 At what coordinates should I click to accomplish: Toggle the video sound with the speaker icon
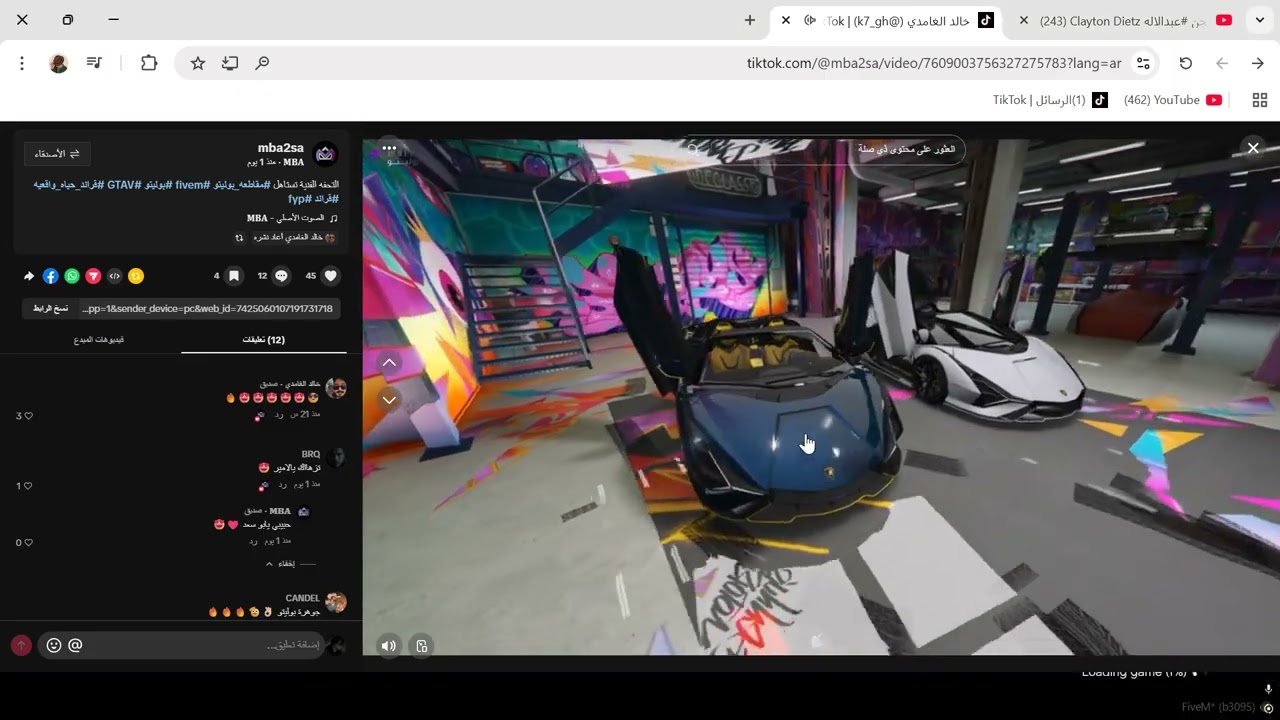(x=389, y=646)
